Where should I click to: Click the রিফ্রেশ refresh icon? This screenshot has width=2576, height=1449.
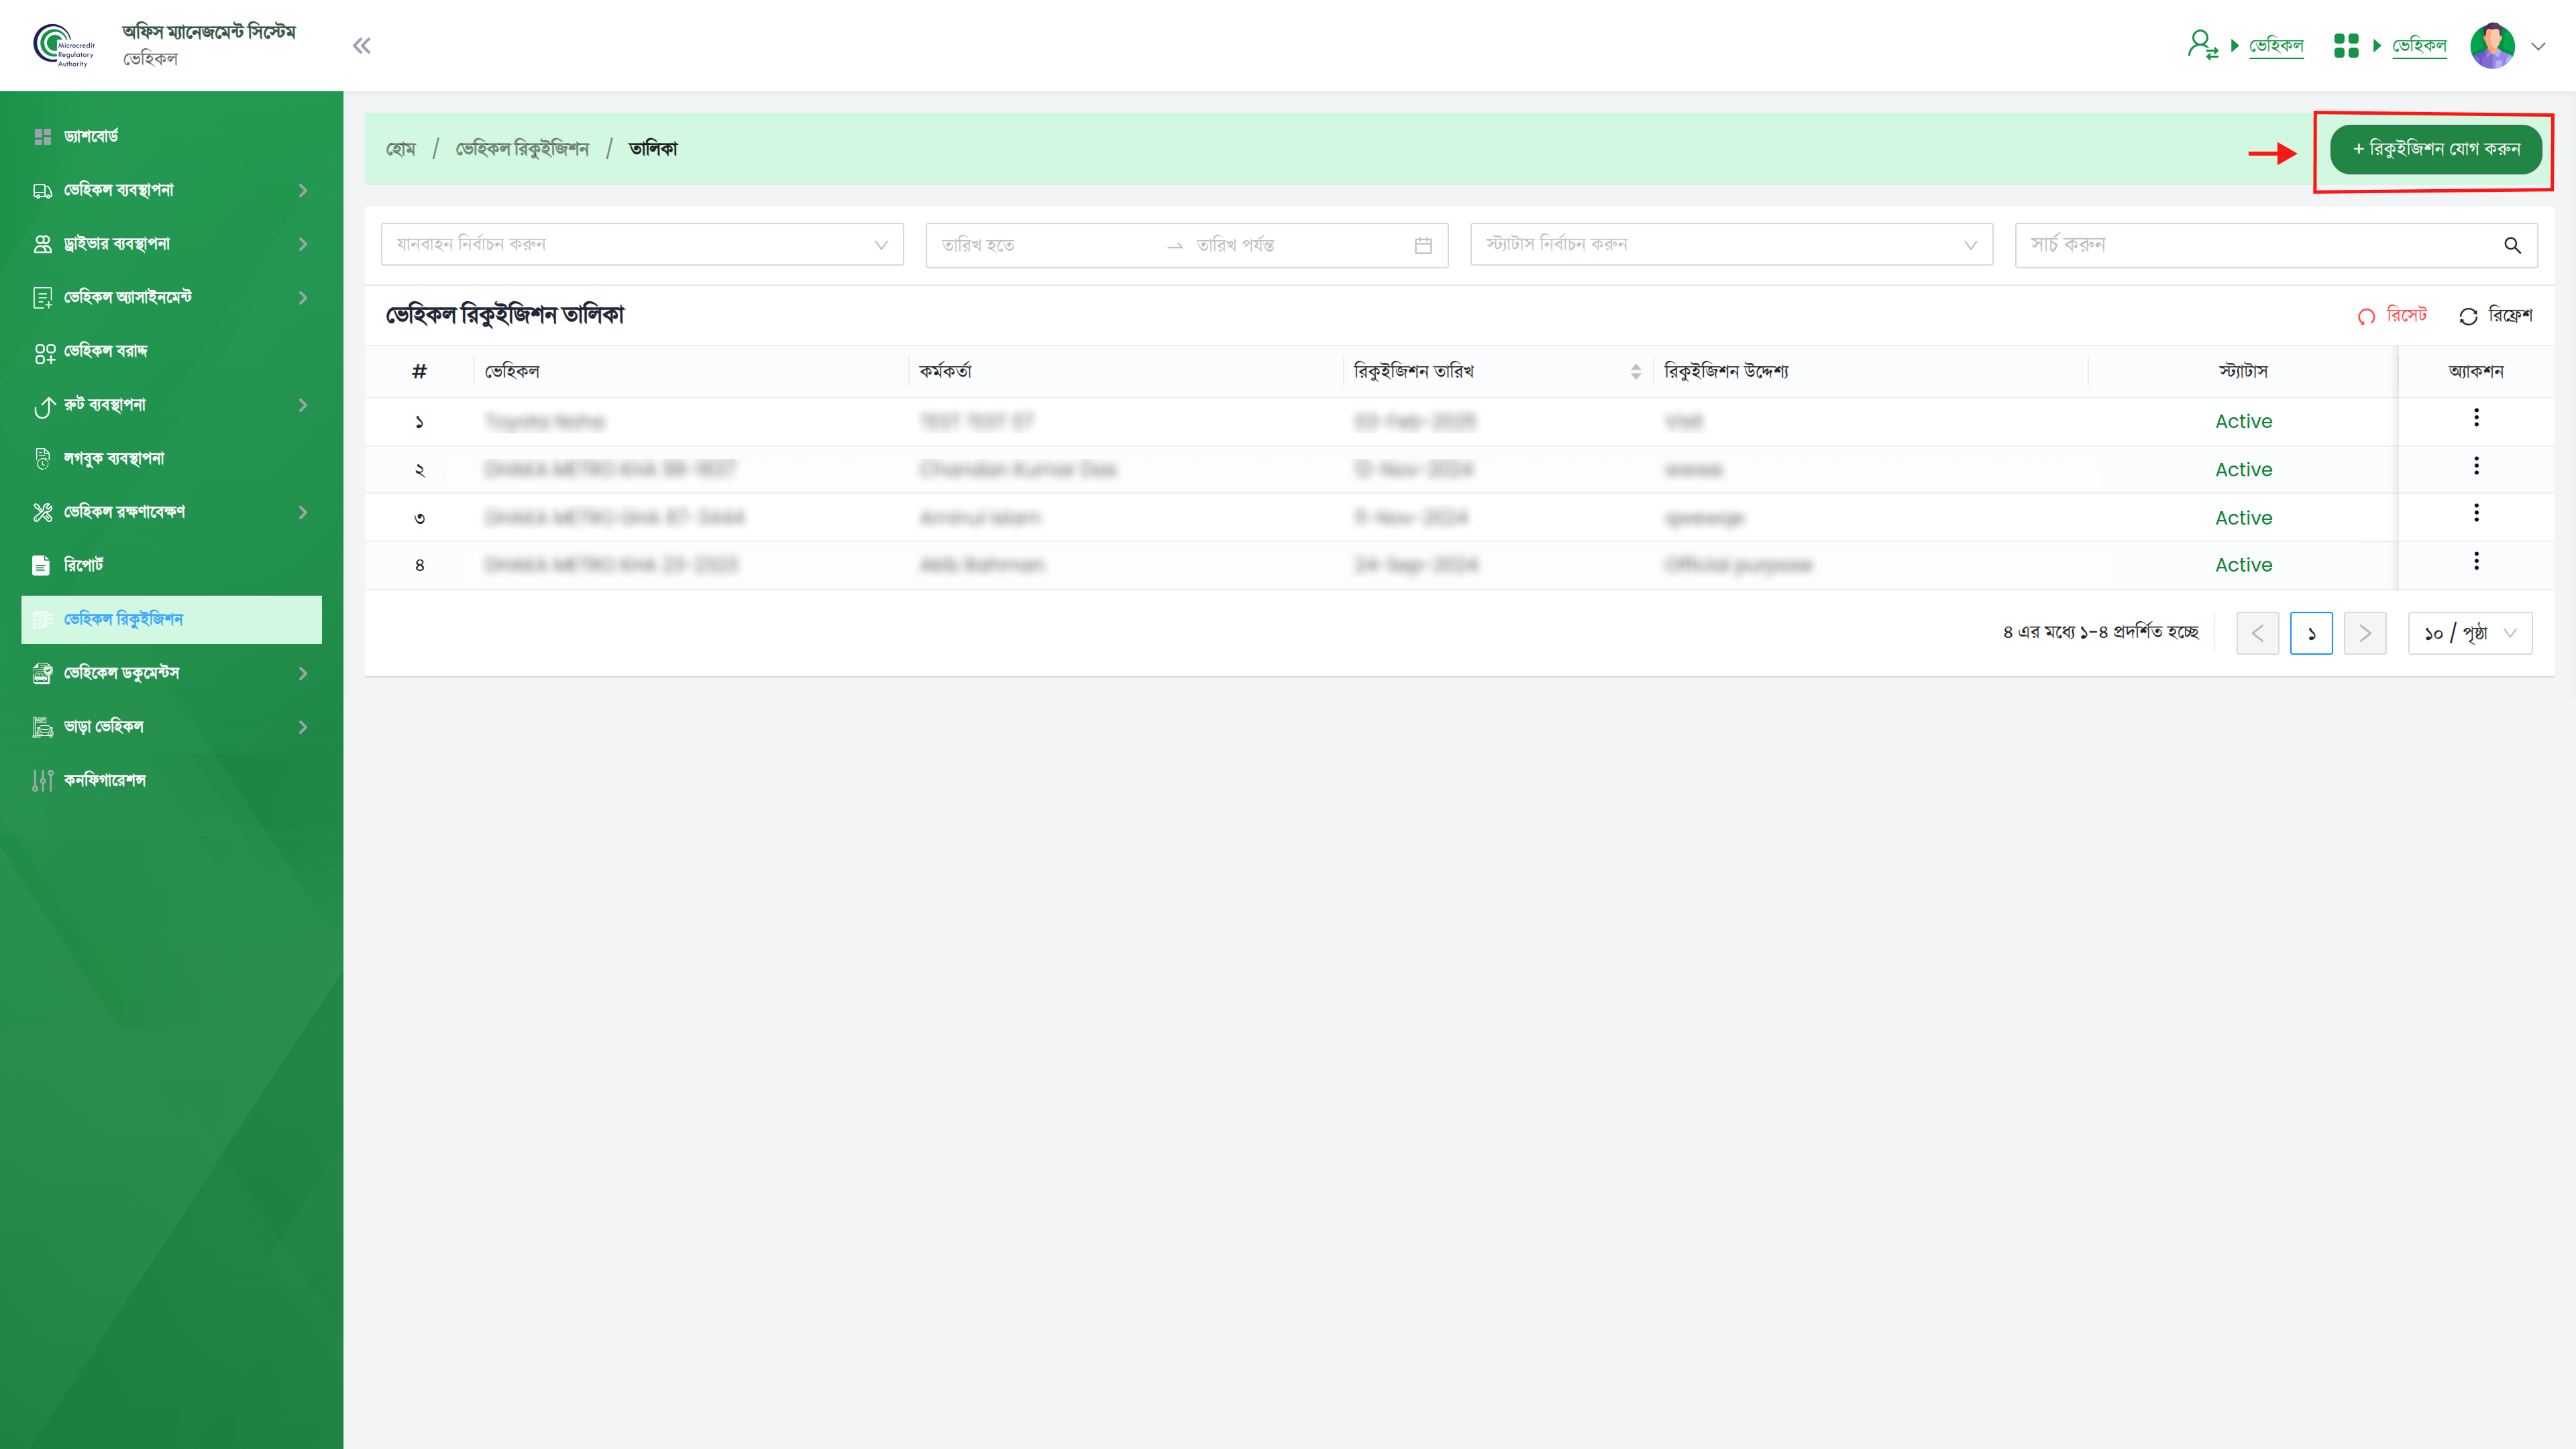pos(2468,316)
